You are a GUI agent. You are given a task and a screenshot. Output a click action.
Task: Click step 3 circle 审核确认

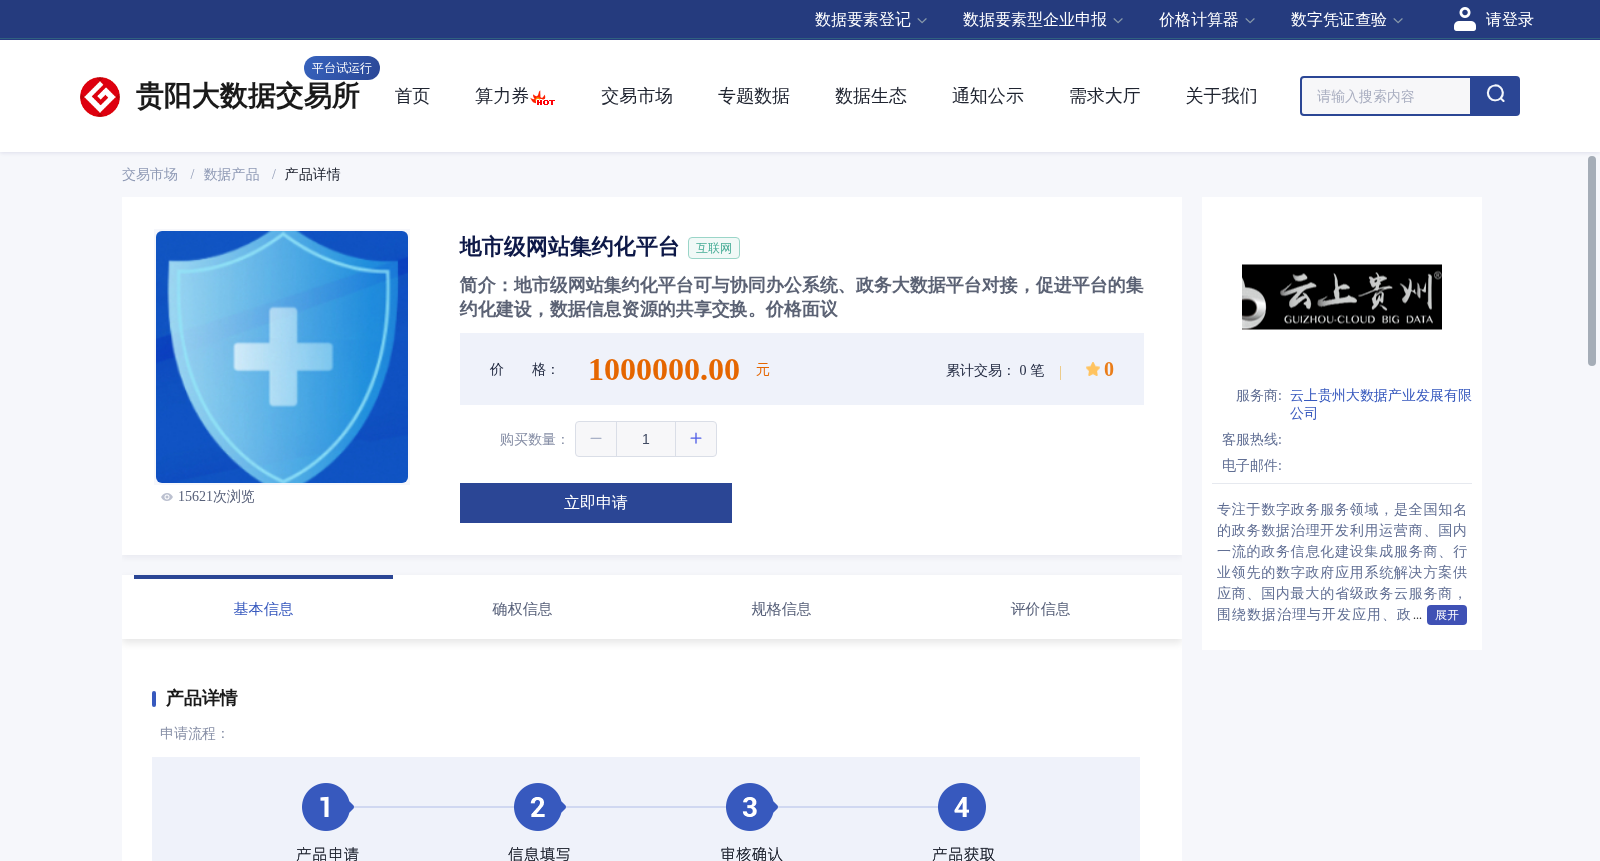tap(750, 807)
